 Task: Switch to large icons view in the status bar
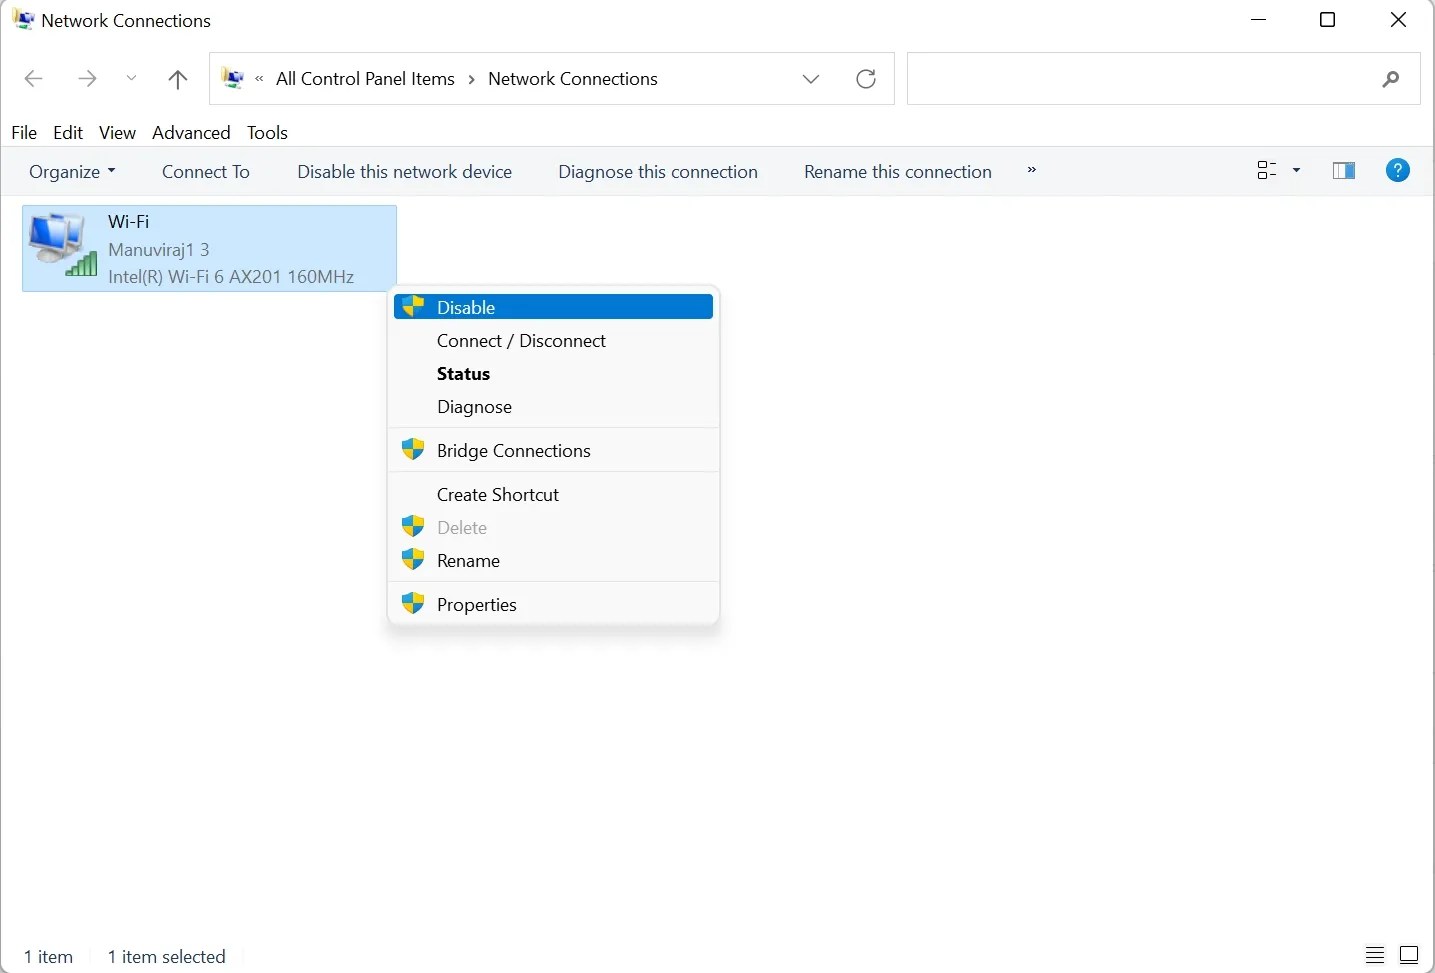pyautogui.click(x=1409, y=955)
